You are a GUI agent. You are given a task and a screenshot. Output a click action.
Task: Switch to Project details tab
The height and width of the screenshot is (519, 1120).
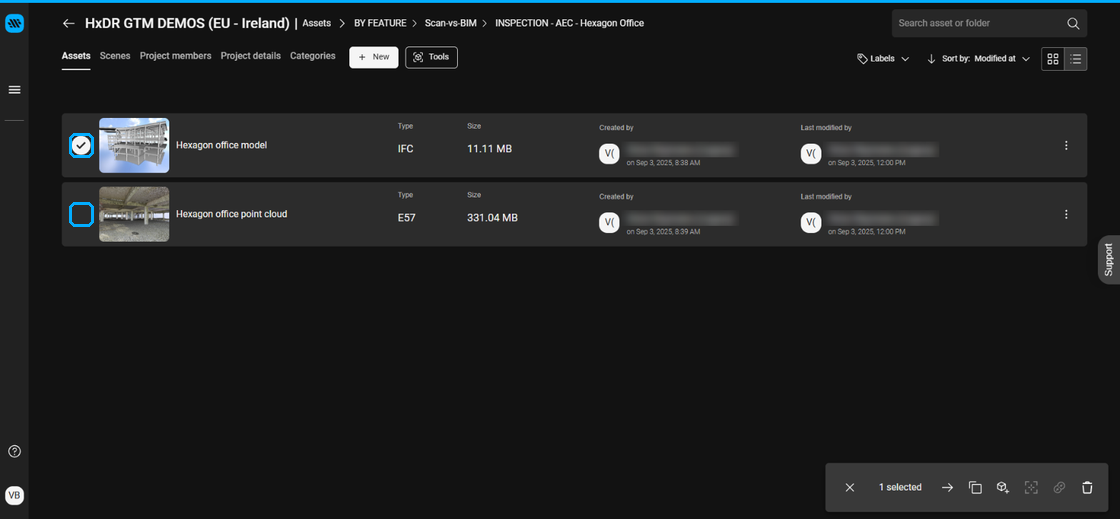tap(251, 56)
